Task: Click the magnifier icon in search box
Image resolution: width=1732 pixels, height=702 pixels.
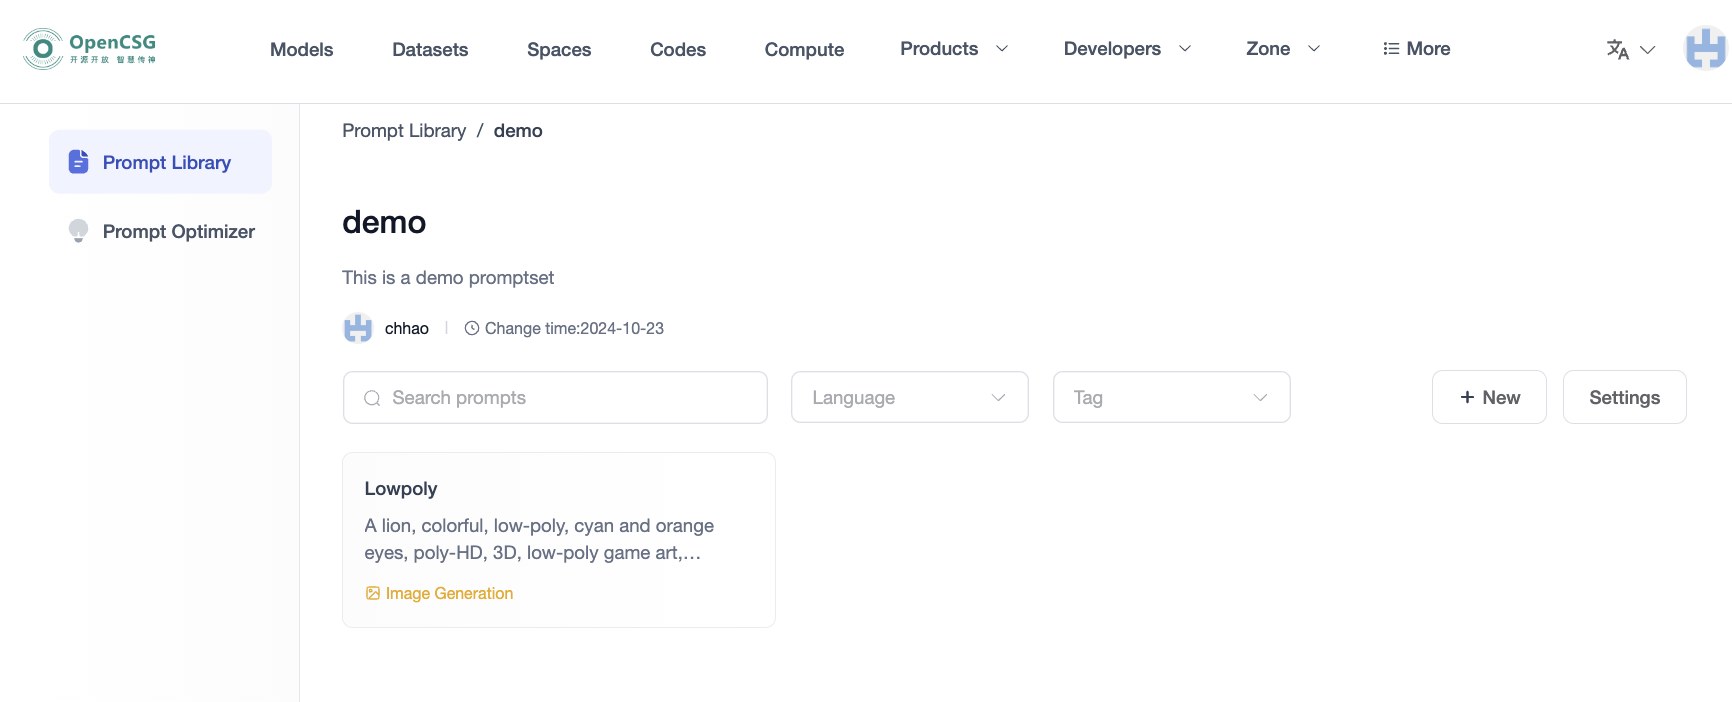Action: pos(372,398)
